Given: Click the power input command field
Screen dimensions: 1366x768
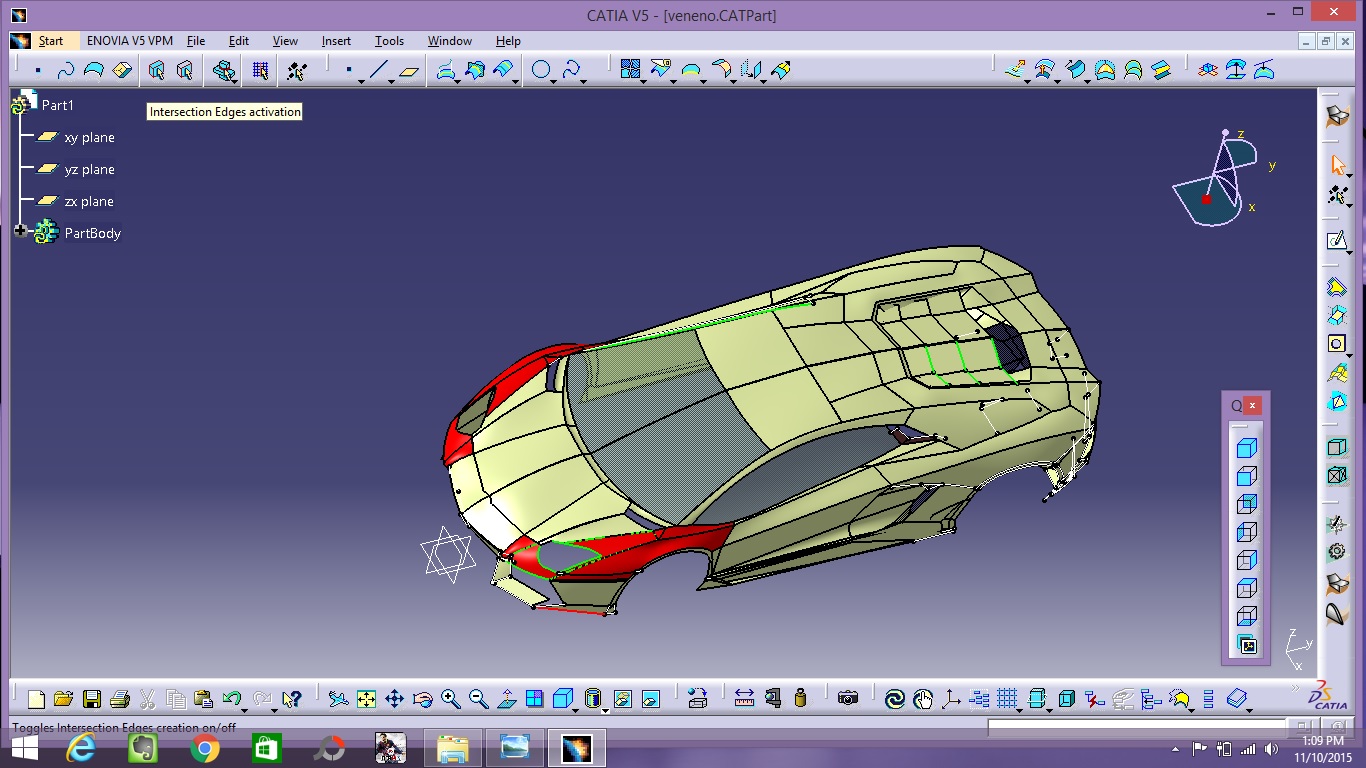Looking at the screenshot, I should click(1135, 727).
